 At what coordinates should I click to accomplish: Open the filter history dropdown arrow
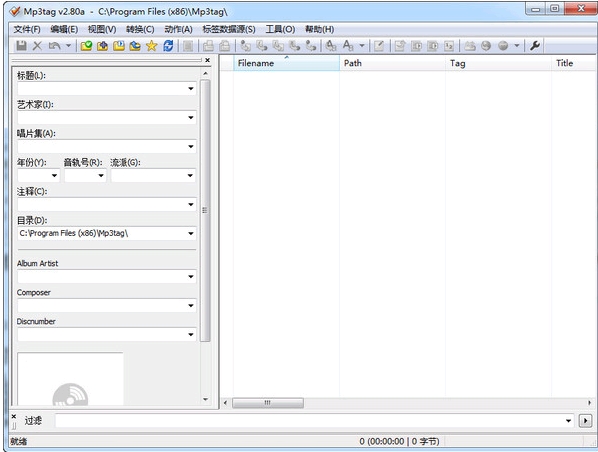(568, 421)
